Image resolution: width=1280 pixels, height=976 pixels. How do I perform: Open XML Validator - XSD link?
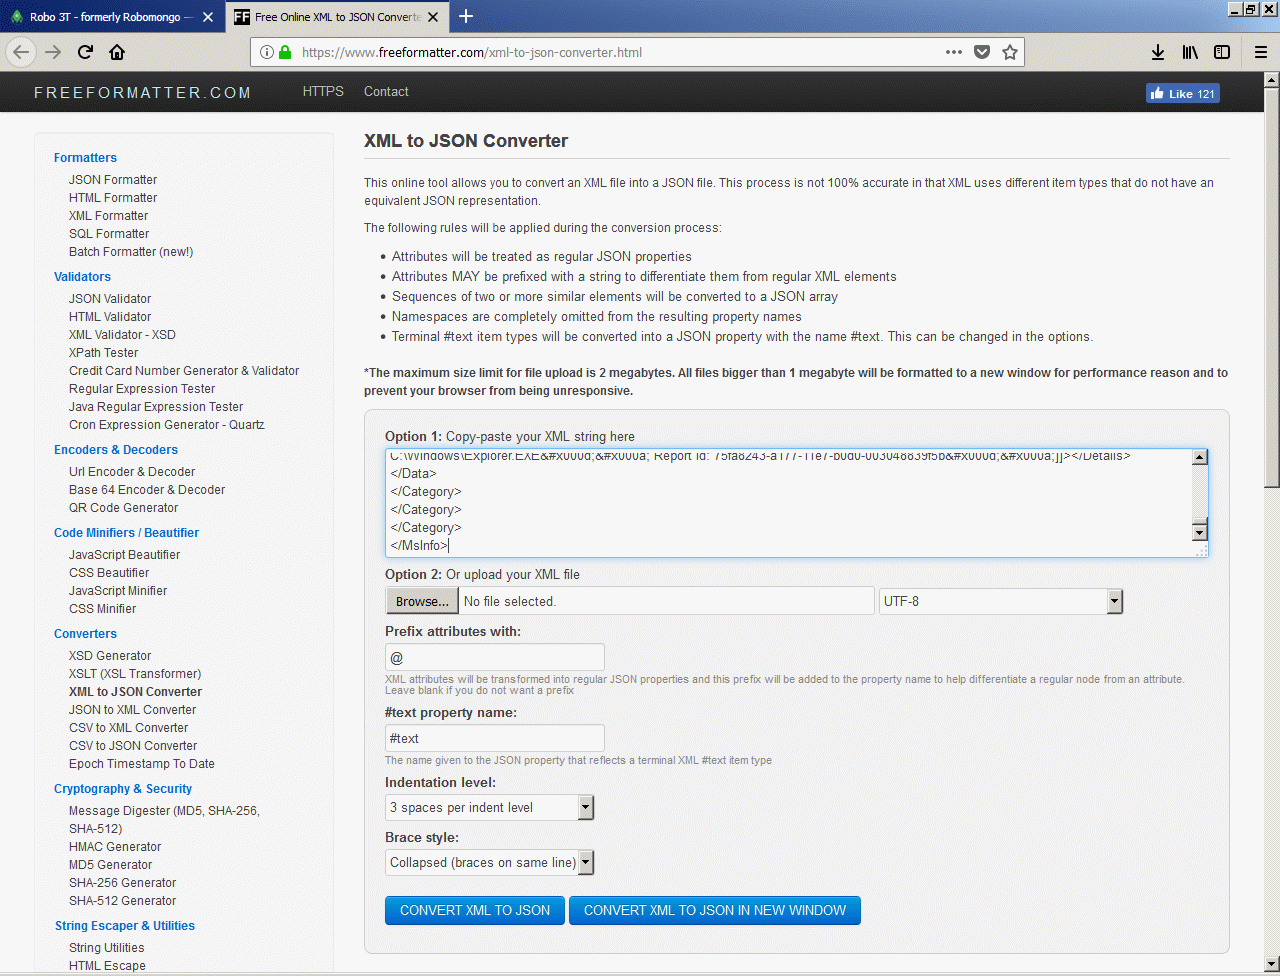coord(122,335)
